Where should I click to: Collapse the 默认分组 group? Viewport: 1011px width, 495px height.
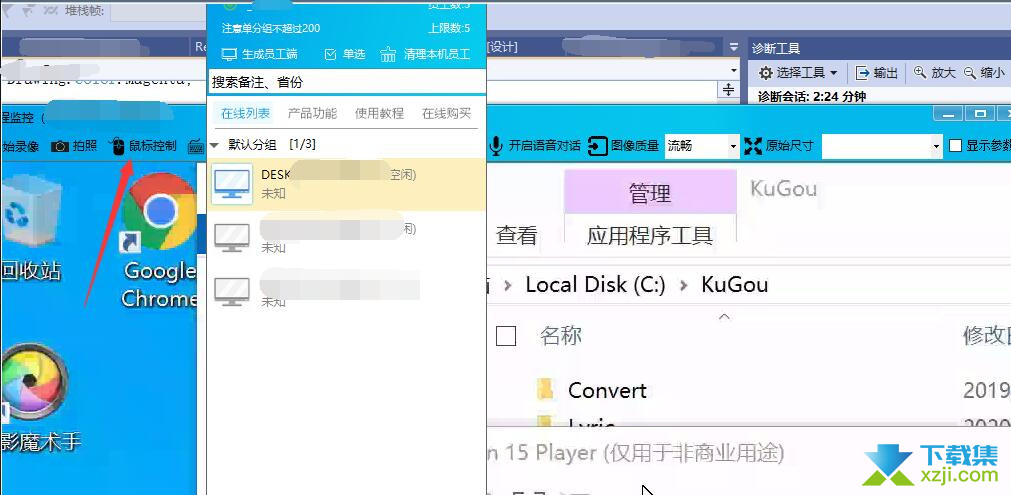click(215, 145)
